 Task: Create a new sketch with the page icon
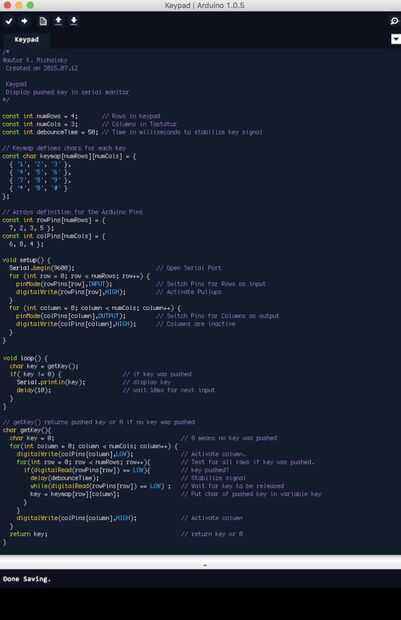(x=43, y=21)
